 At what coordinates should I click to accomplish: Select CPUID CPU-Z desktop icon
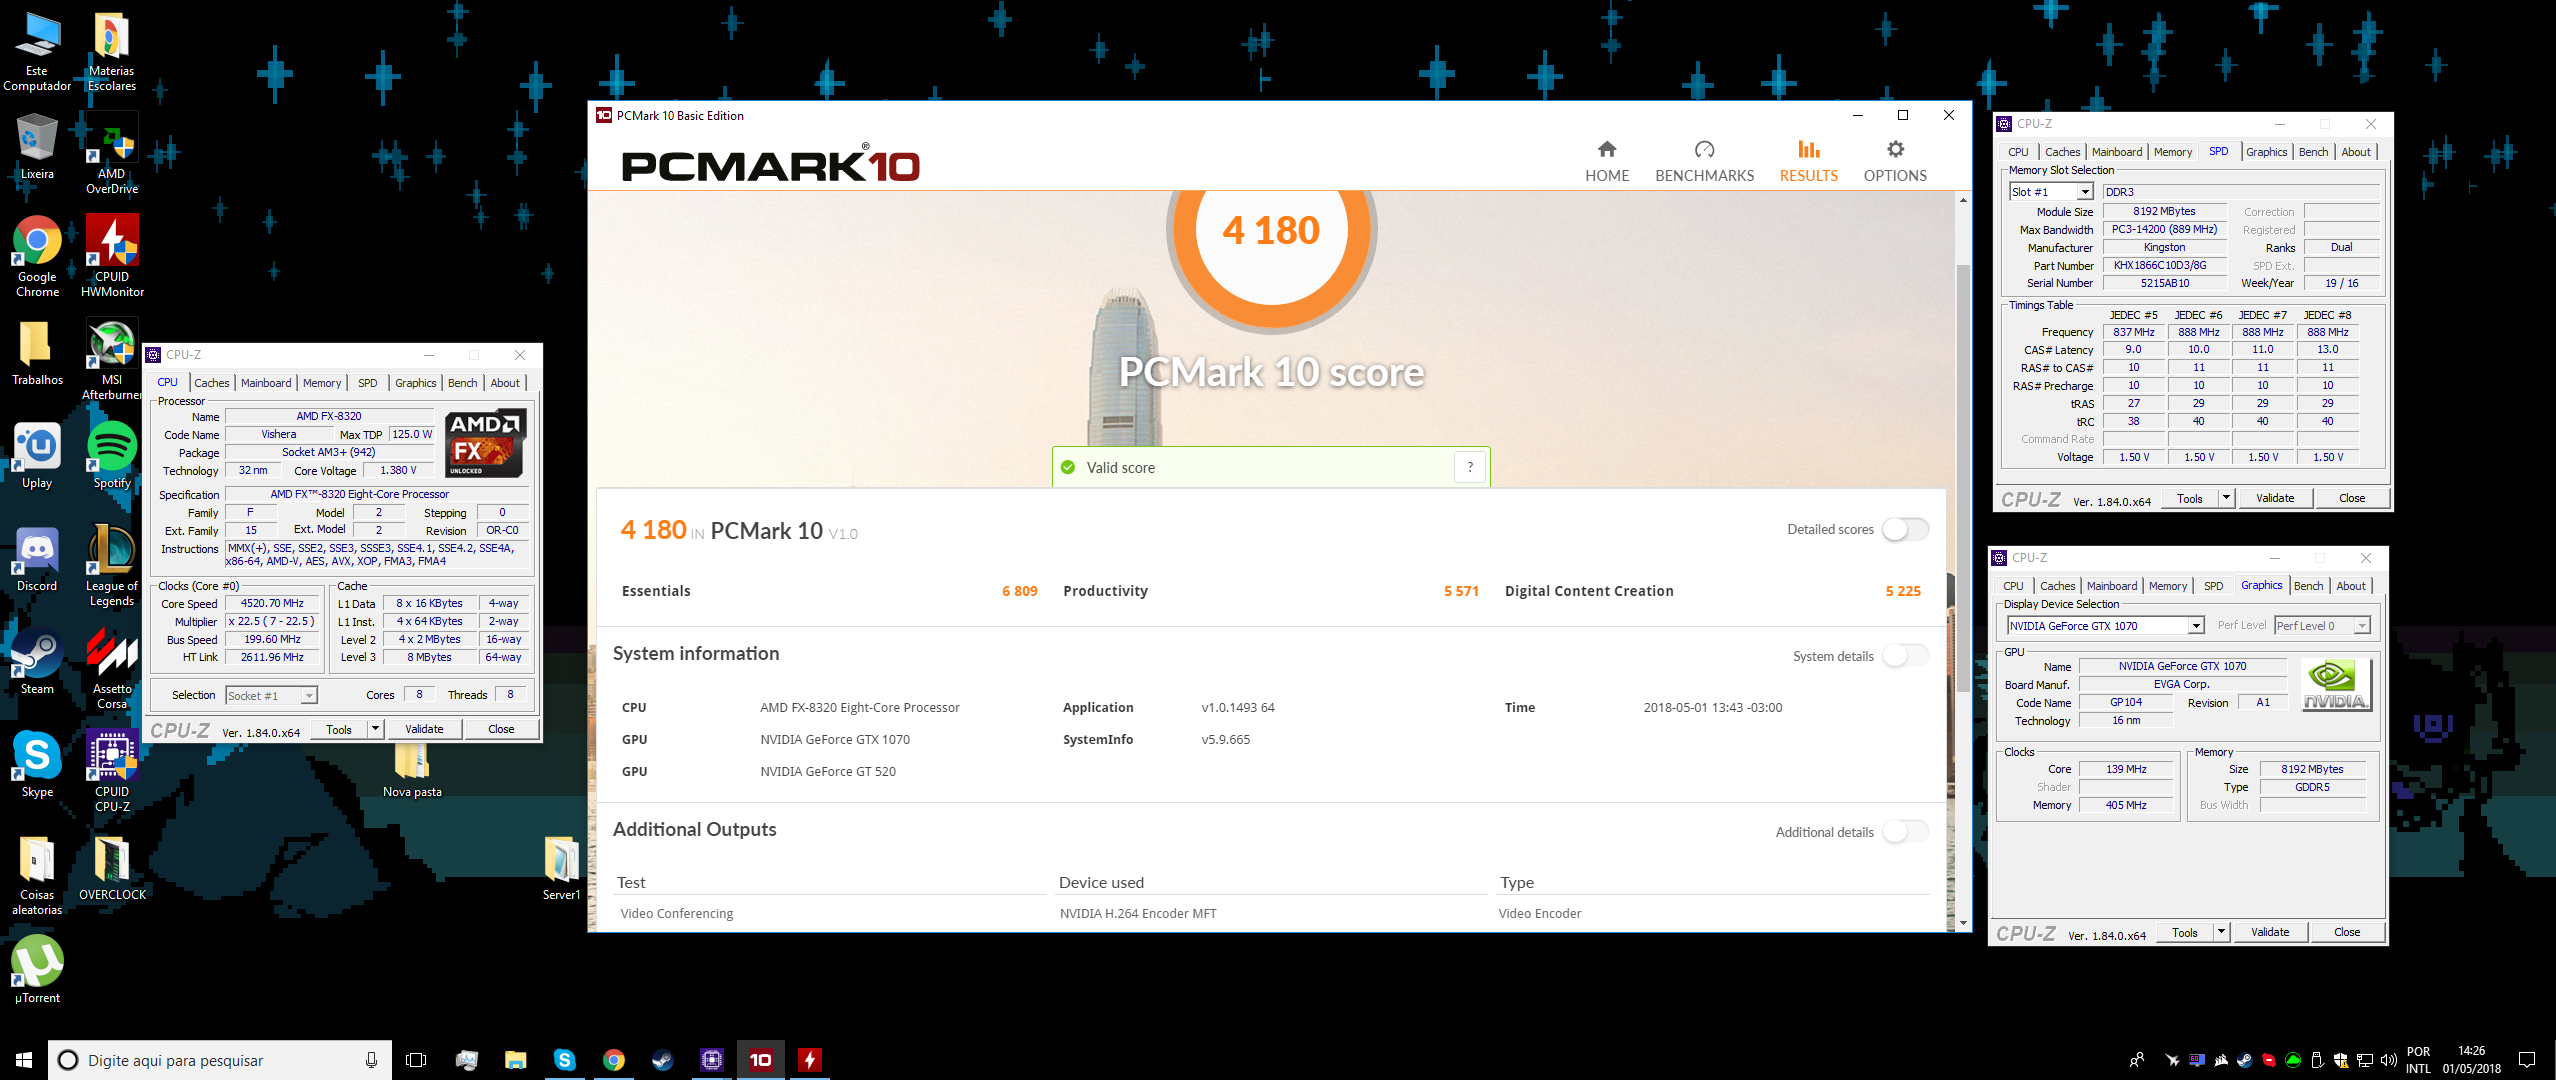[x=112, y=772]
